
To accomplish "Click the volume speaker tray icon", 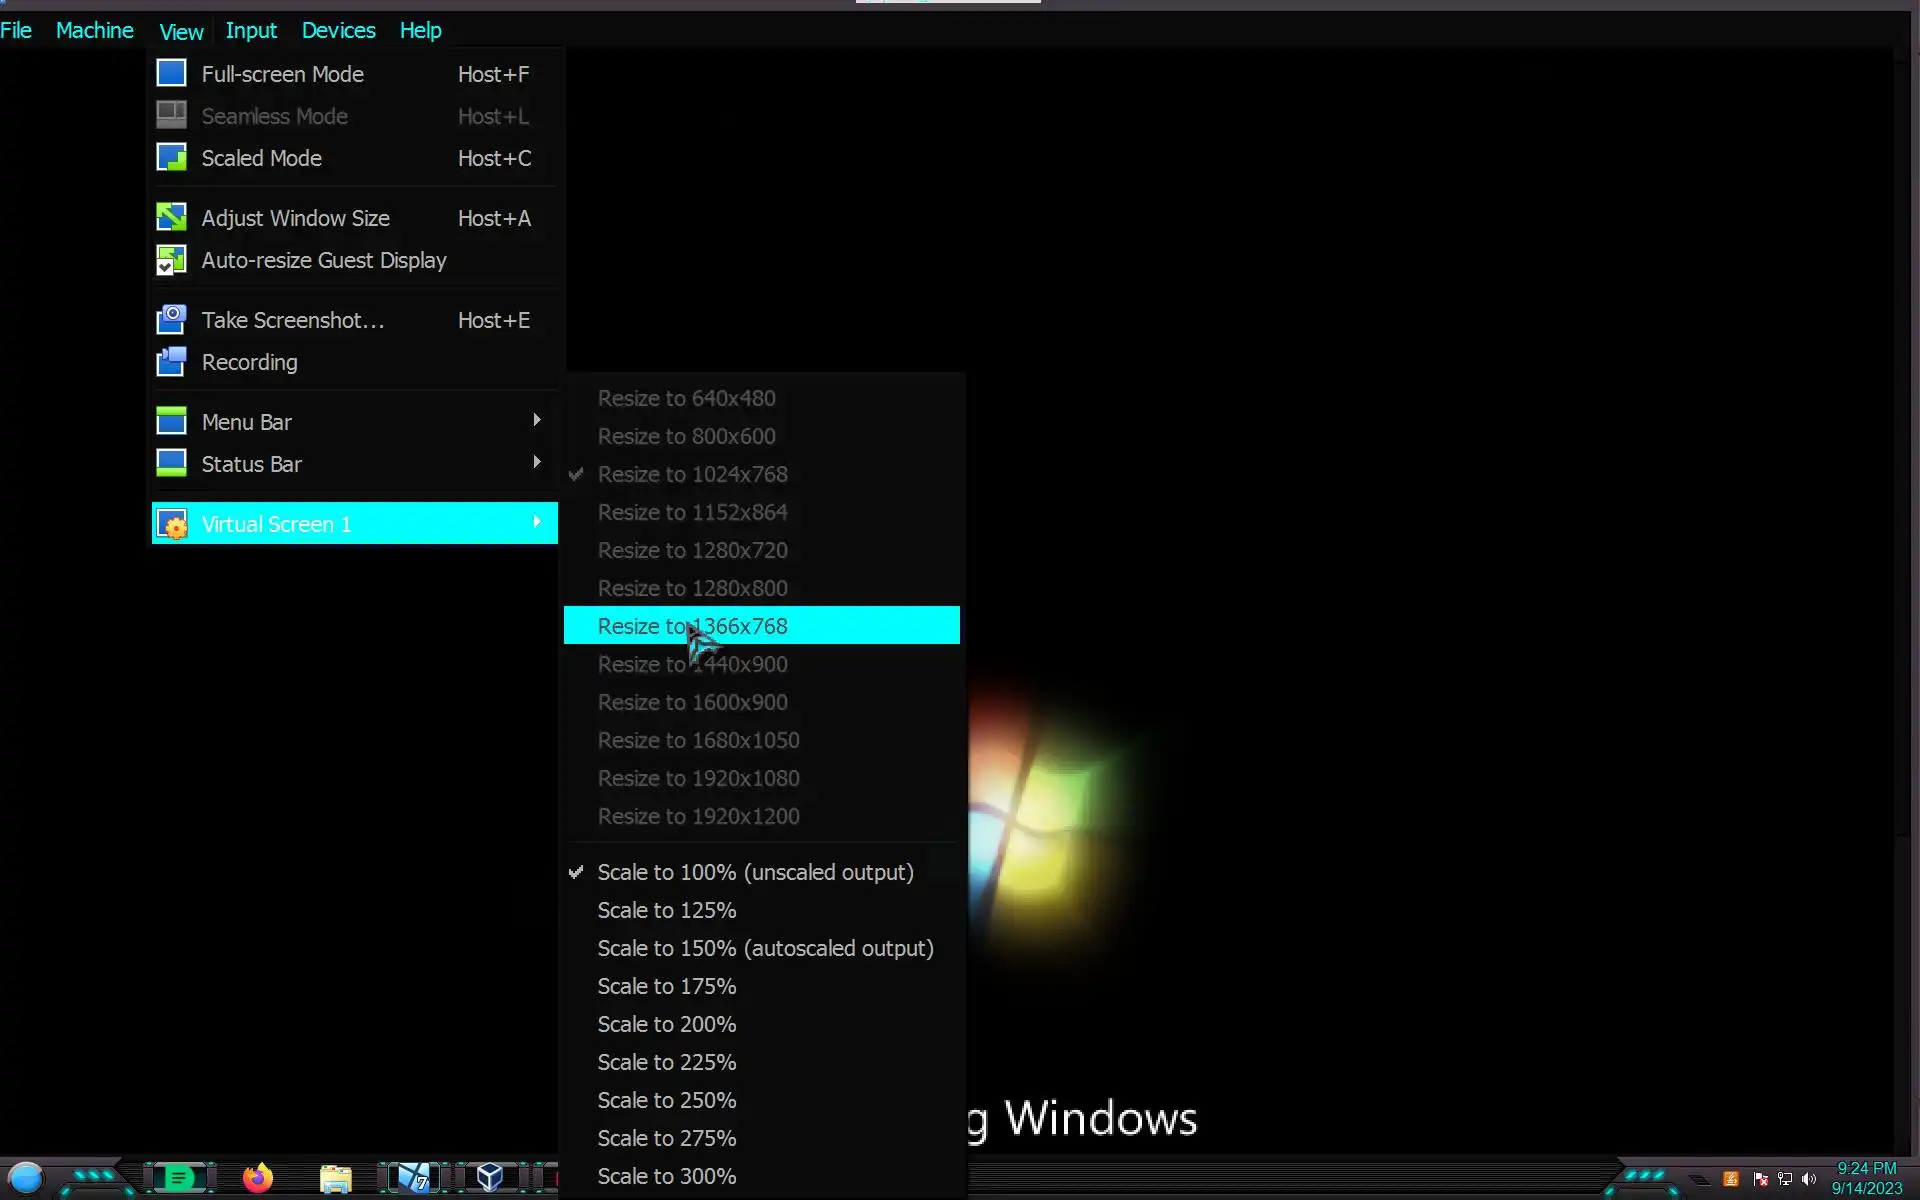I will click(x=1809, y=1179).
